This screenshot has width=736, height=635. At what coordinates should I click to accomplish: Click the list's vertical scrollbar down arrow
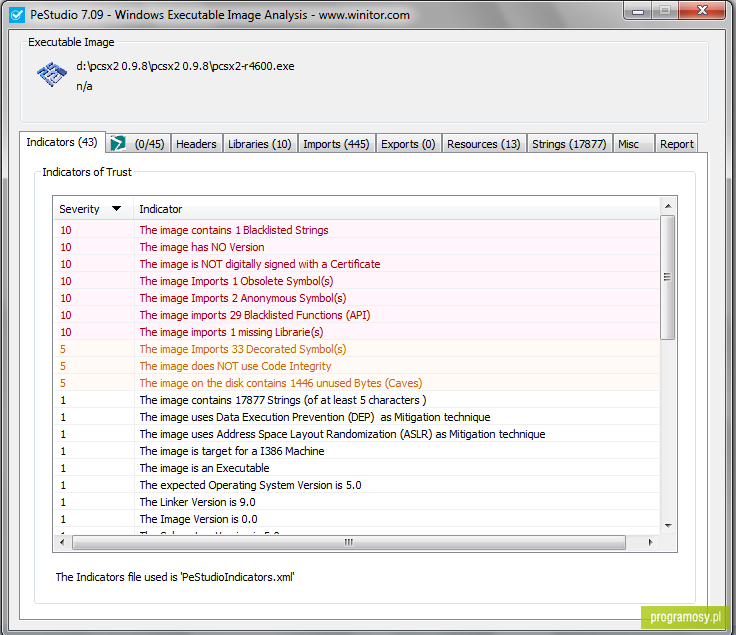(668, 526)
